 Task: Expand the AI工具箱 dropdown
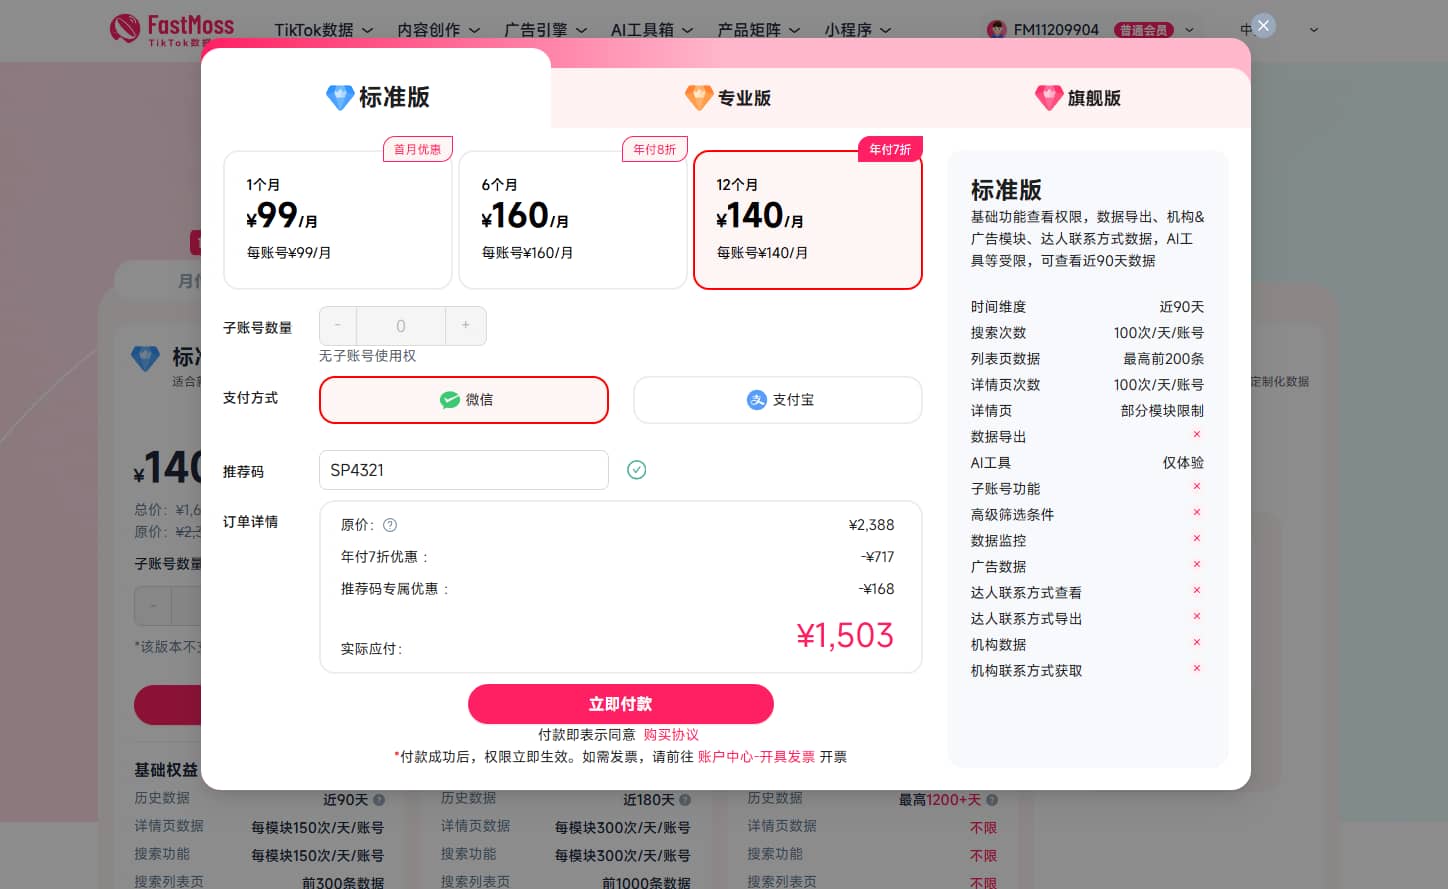click(651, 29)
